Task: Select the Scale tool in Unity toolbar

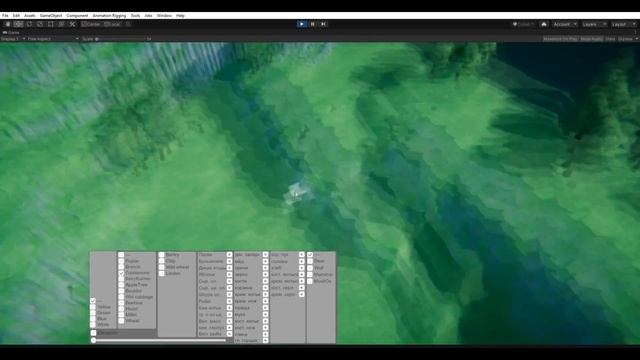Action: [40, 24]
